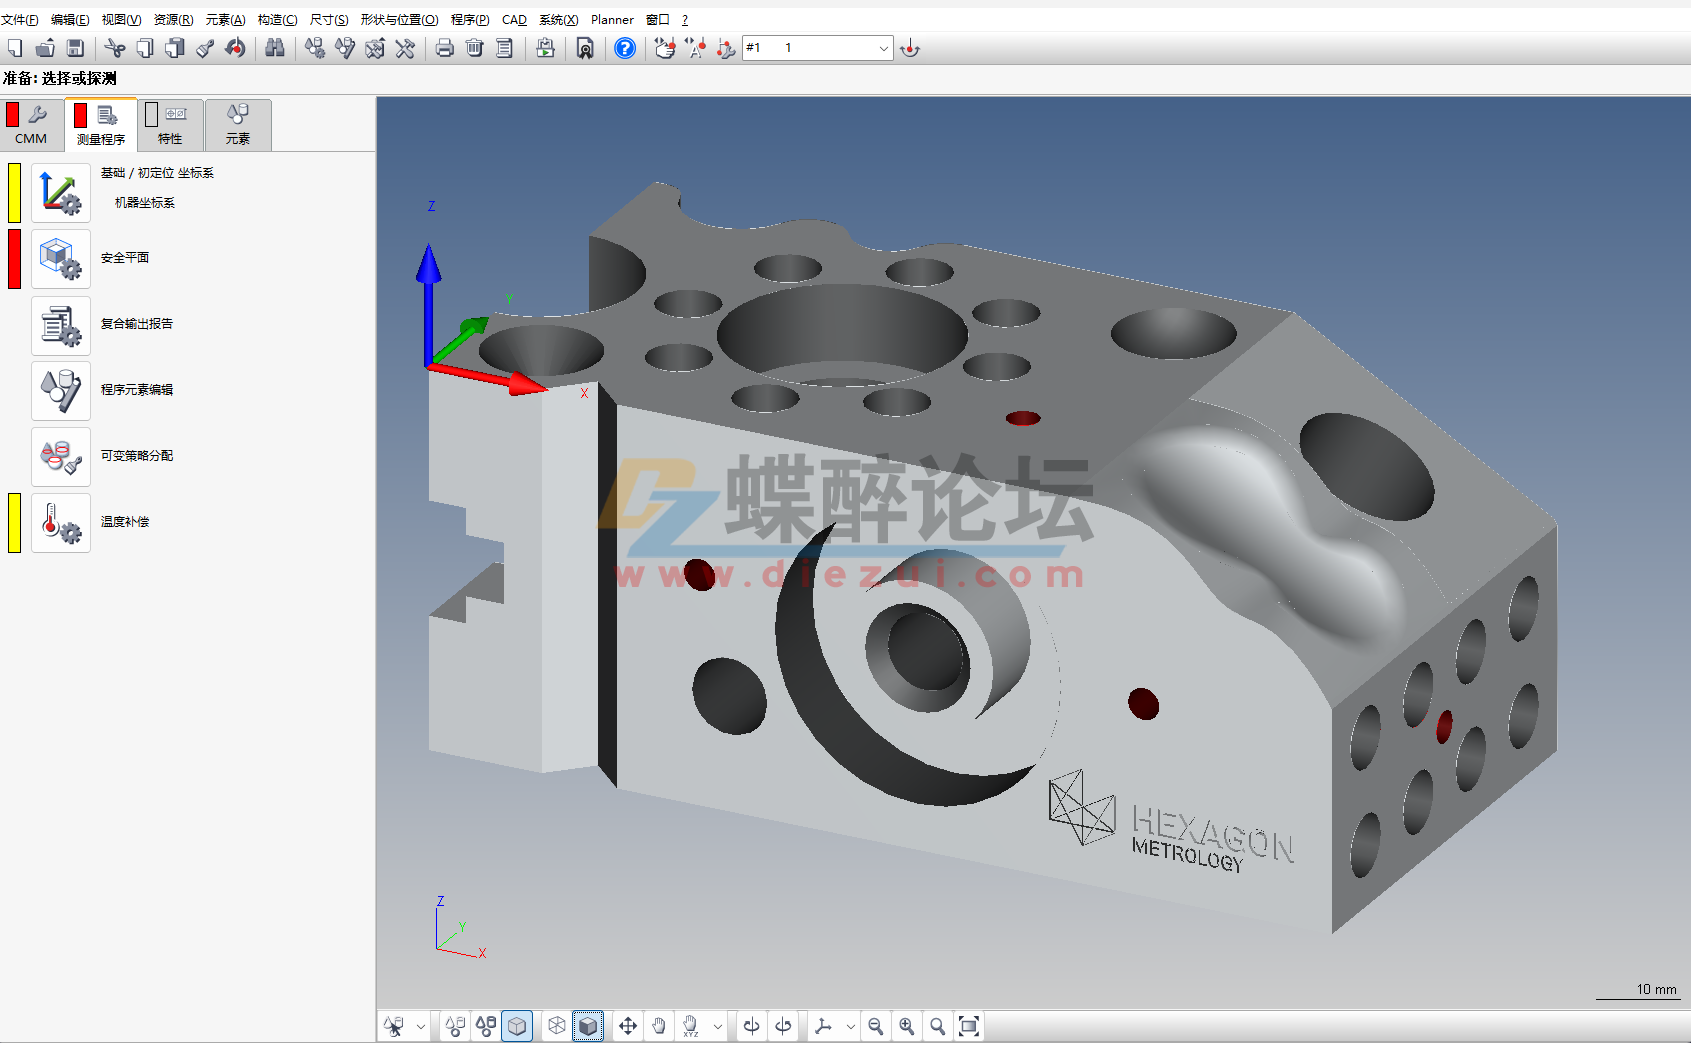Toggle the shaded solid view mode

click(588, 1026)
